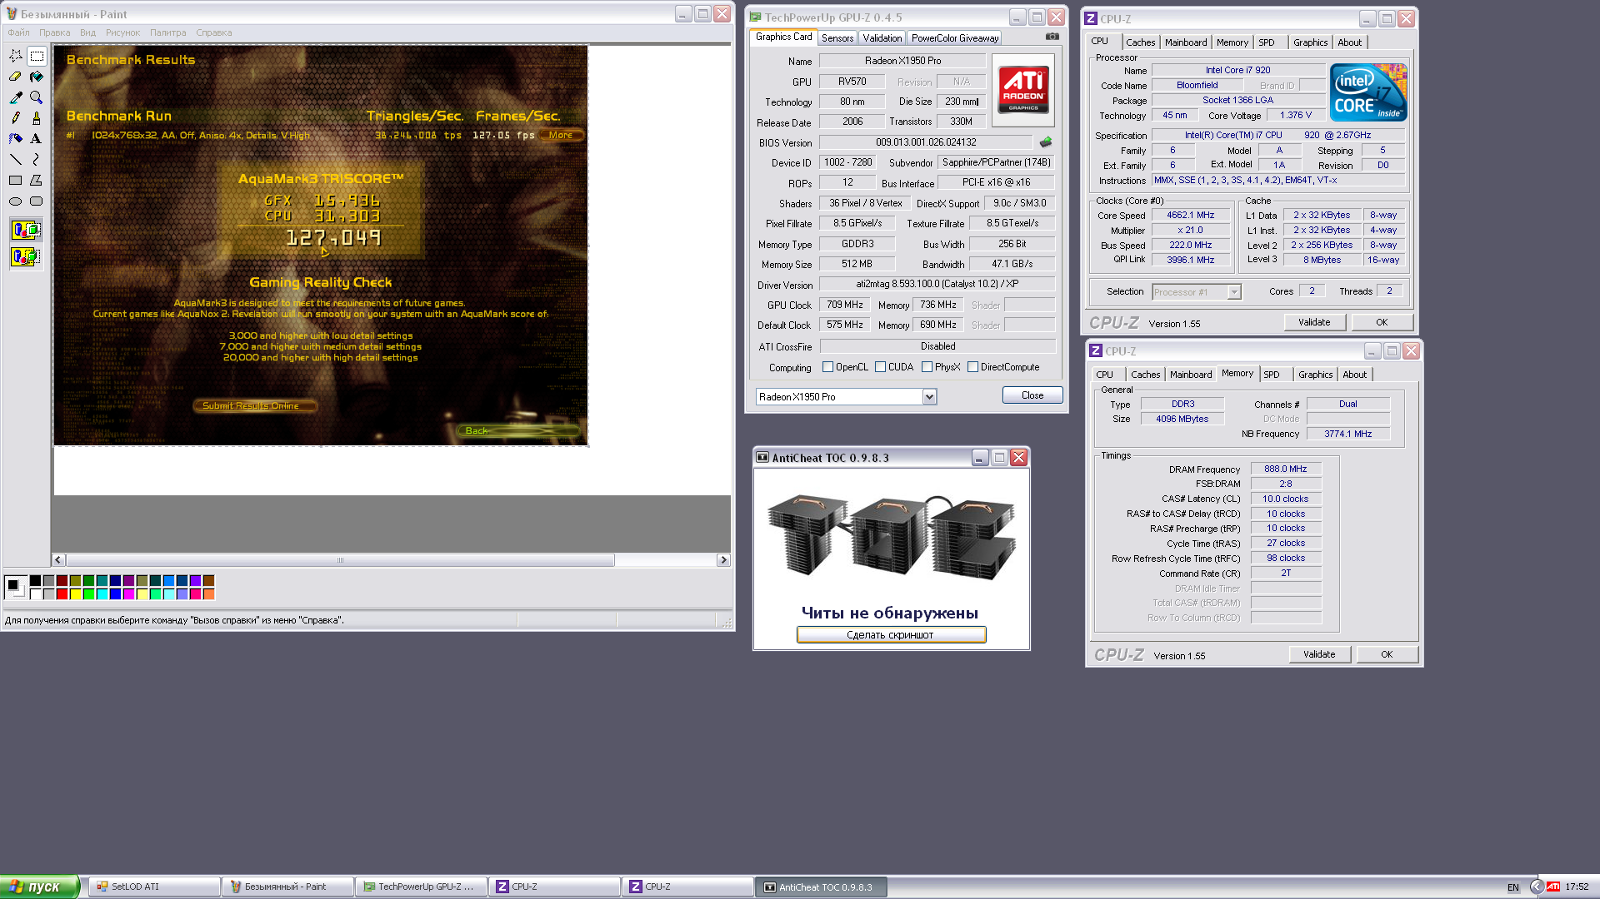Select the Free-Form Select tool in Paint
The width and height of the screenshot is (1600, 899).
pos(15,56)
